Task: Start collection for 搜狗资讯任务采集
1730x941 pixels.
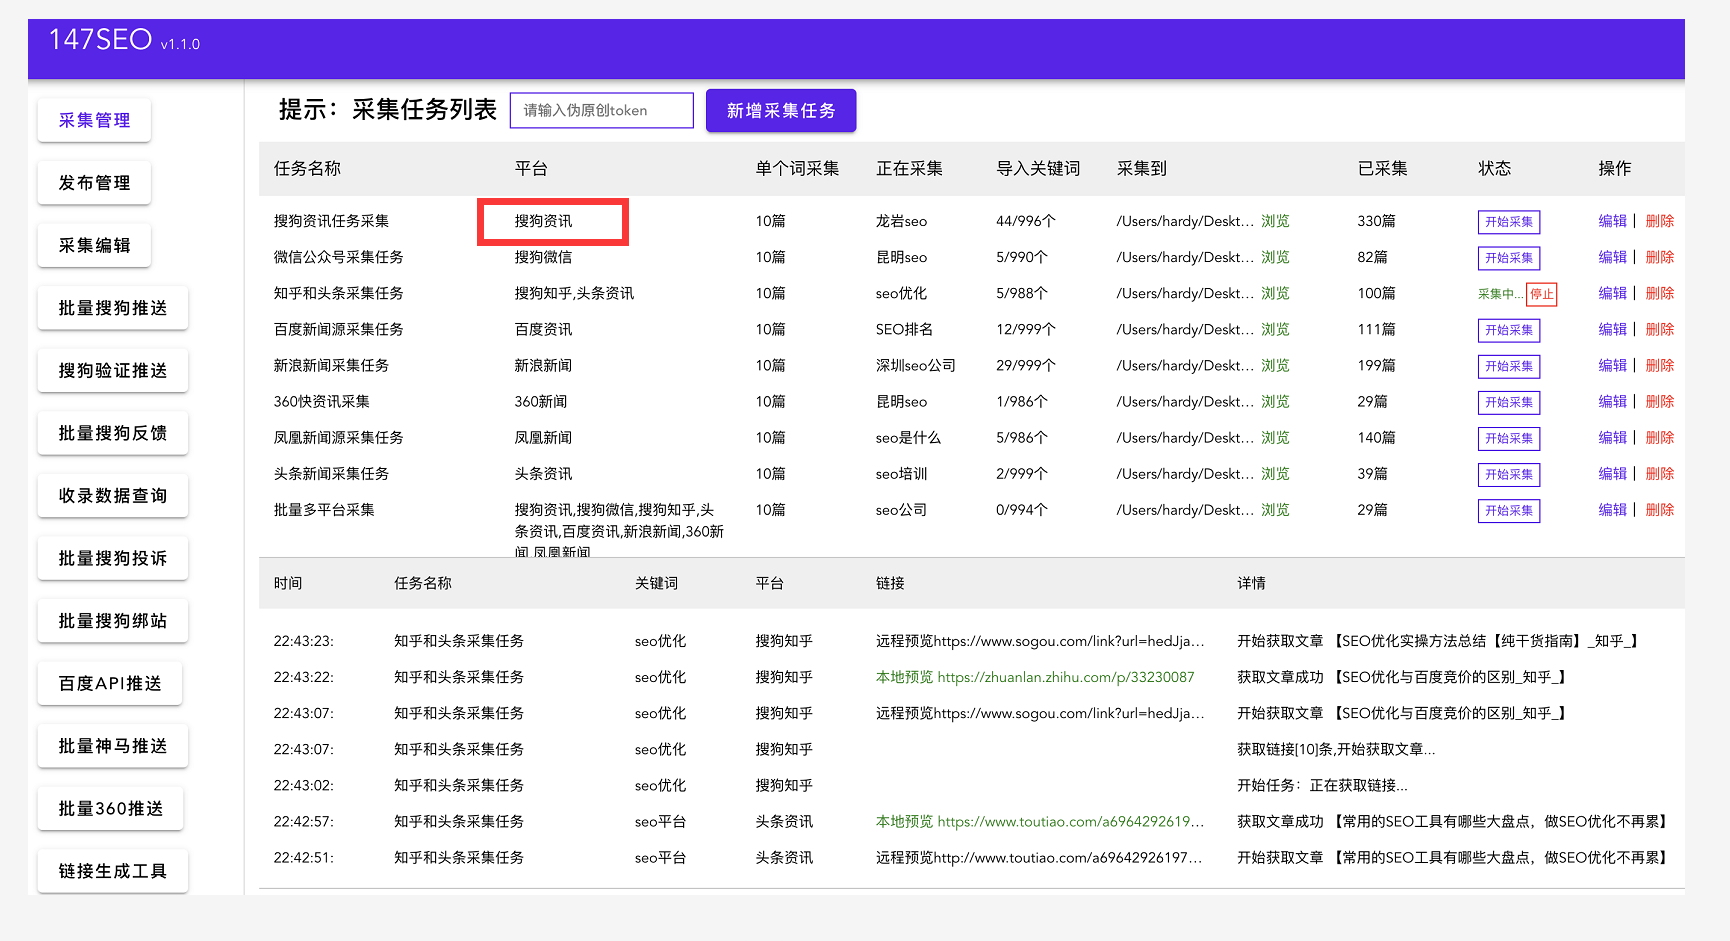Action: tap(1509, 222)
